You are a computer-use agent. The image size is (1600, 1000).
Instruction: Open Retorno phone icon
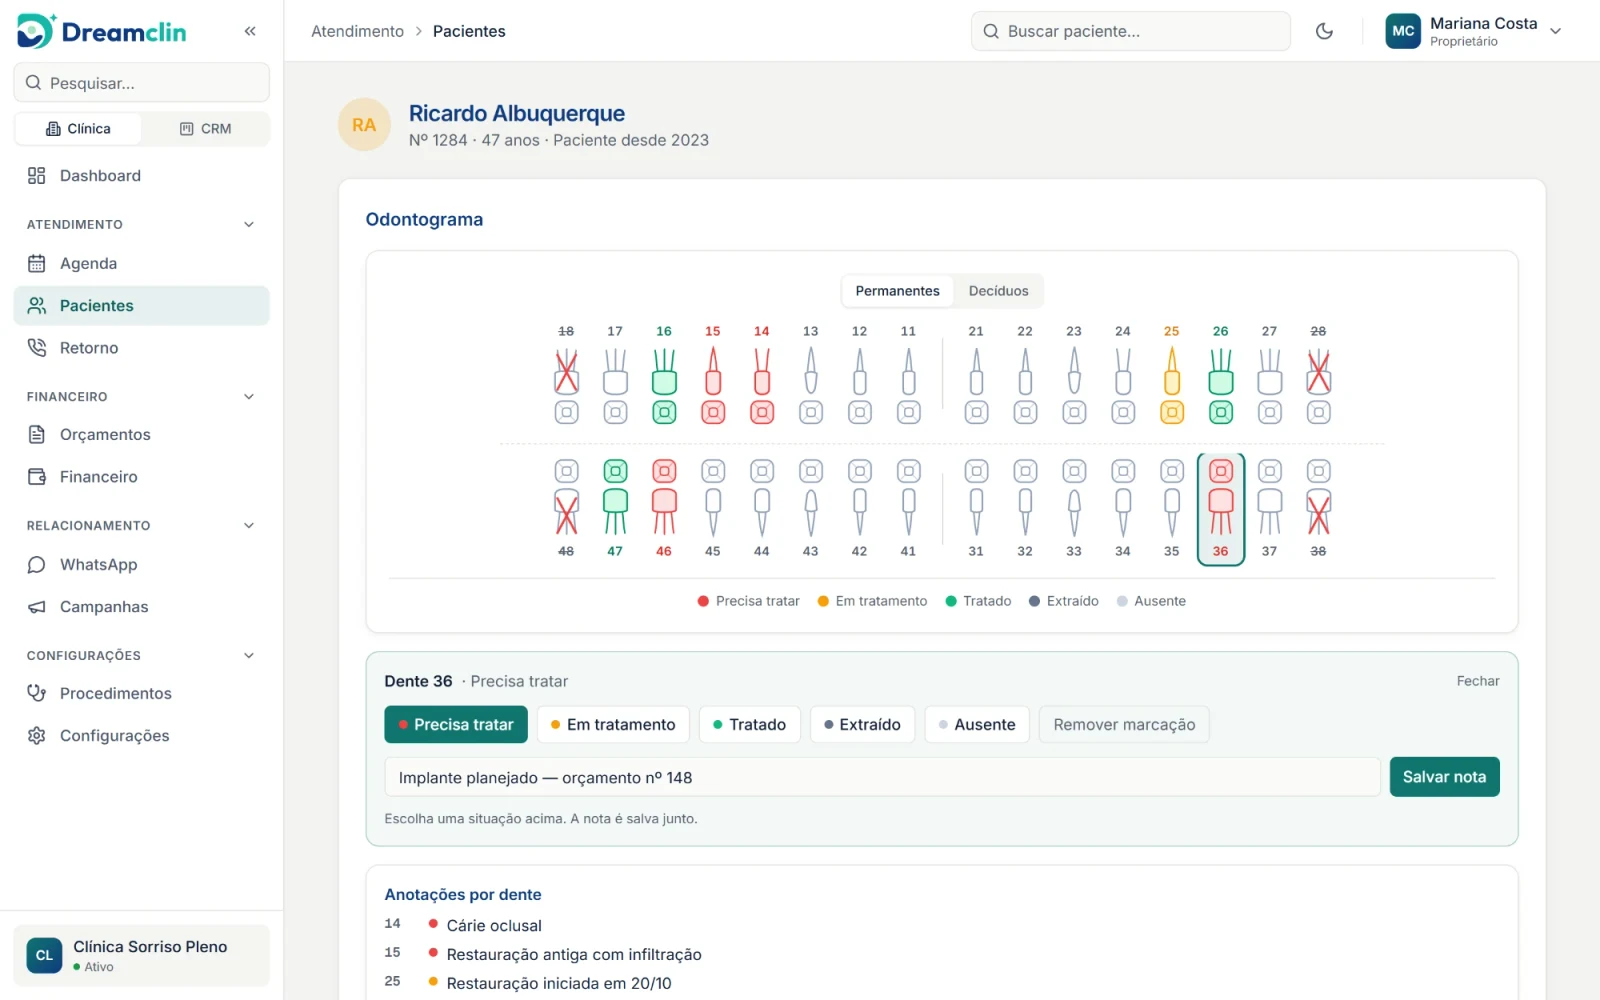pyautogui.click(x=37, y=348)
